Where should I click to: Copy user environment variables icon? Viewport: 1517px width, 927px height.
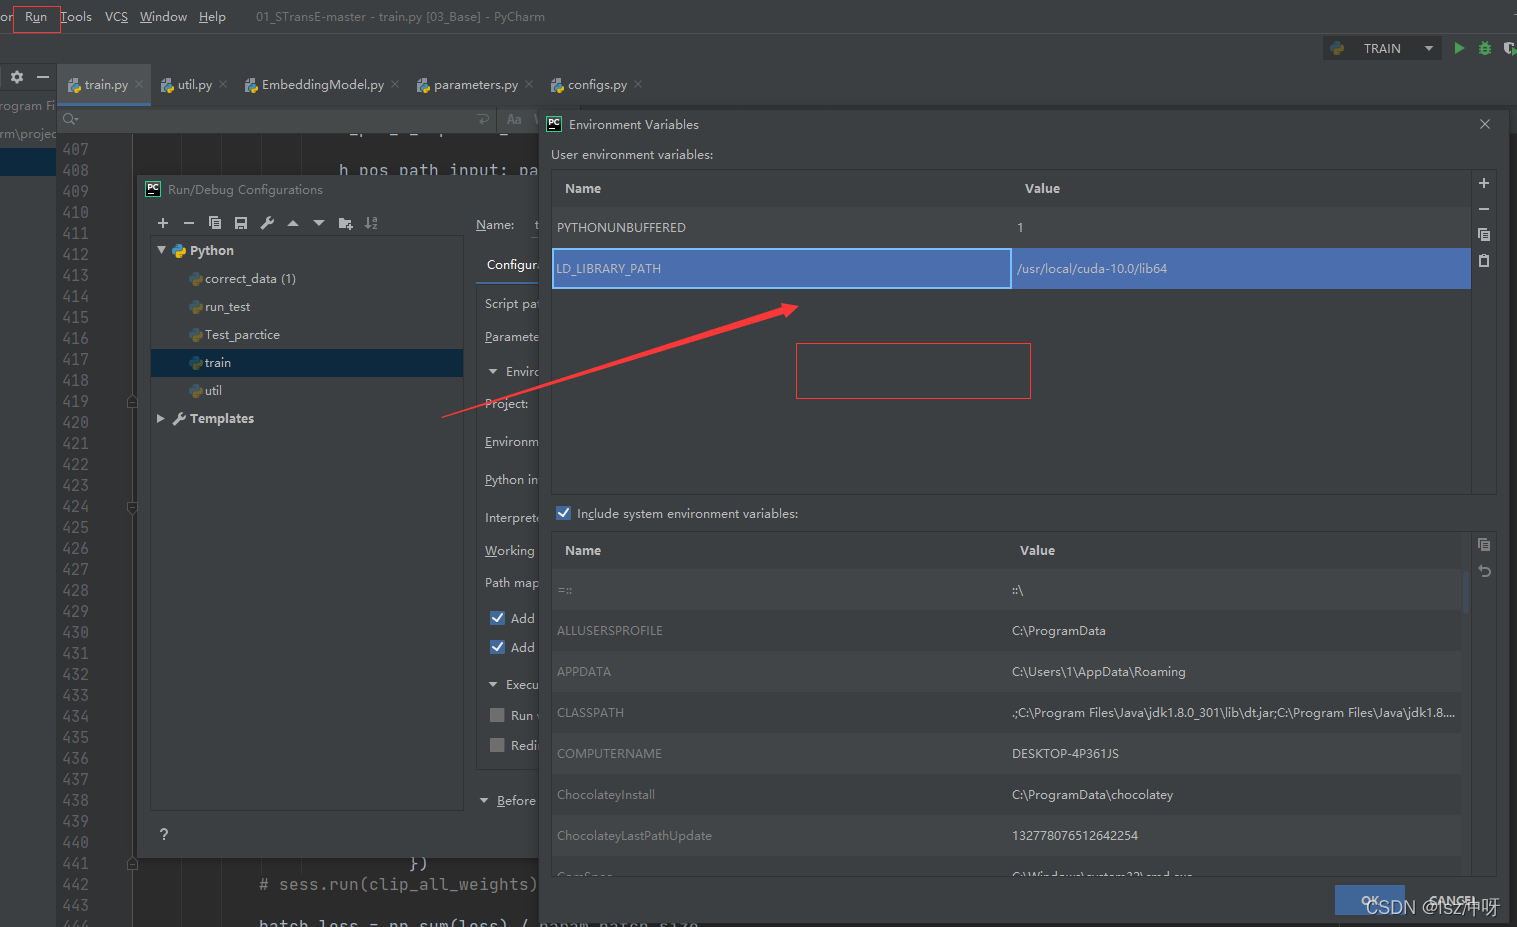coord(1484,234)
